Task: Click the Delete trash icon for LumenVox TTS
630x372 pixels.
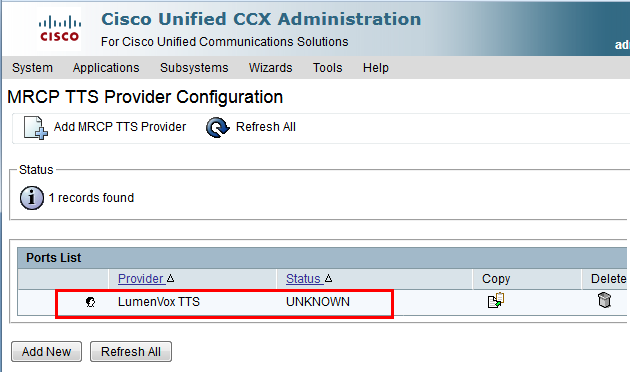Action: 604,300
